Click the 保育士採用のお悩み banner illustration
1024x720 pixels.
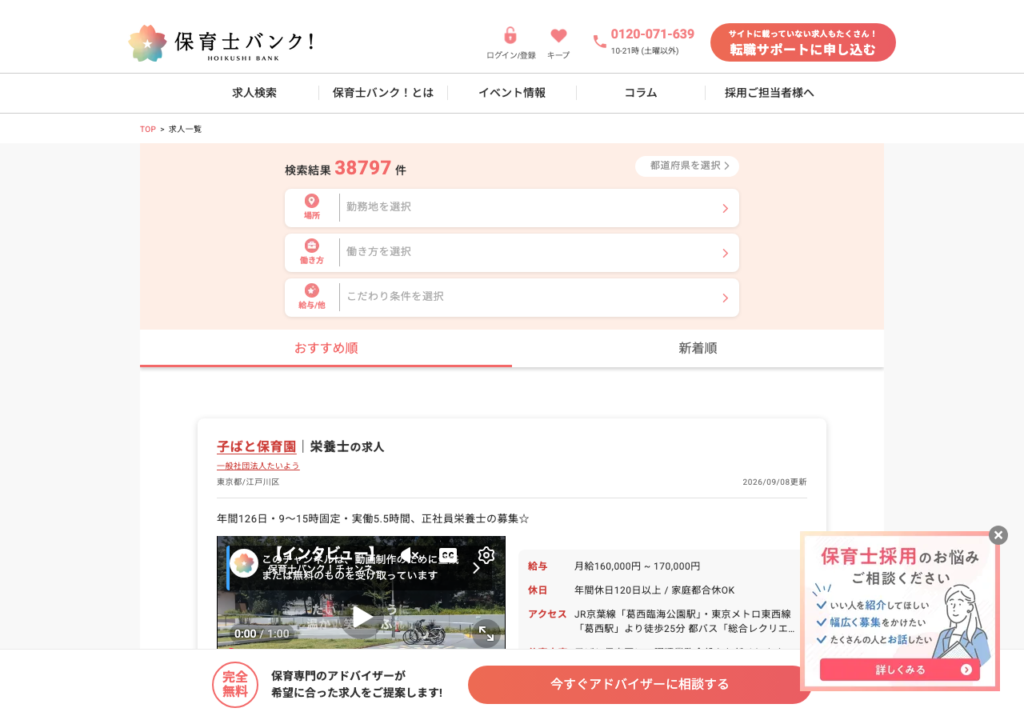[963, 621]
